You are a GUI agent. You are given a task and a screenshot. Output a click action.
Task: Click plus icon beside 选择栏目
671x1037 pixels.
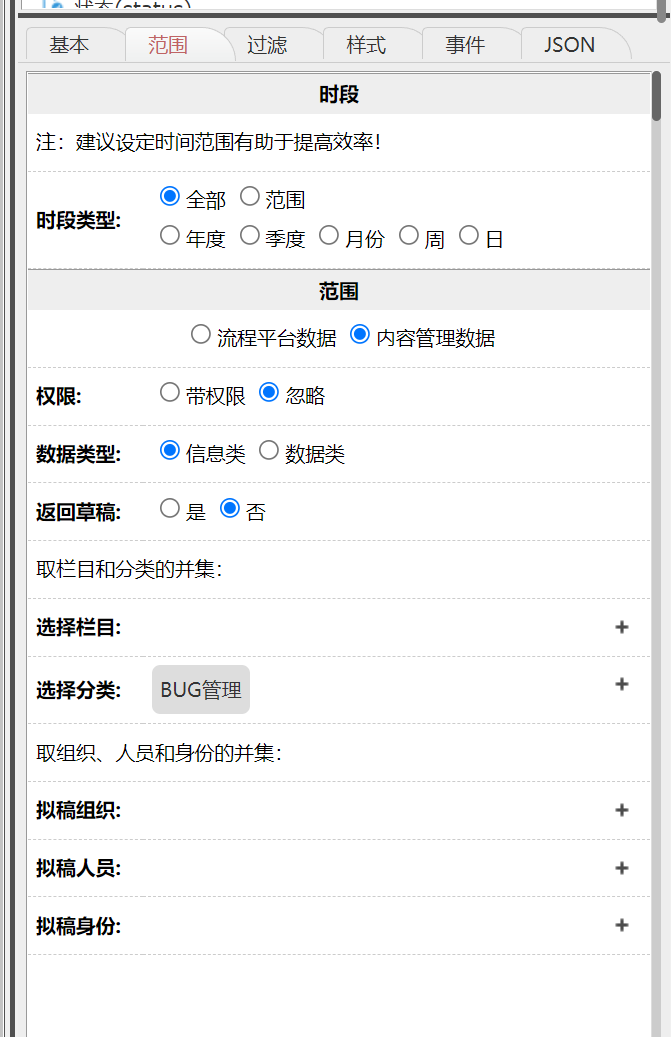pos(622,627)
